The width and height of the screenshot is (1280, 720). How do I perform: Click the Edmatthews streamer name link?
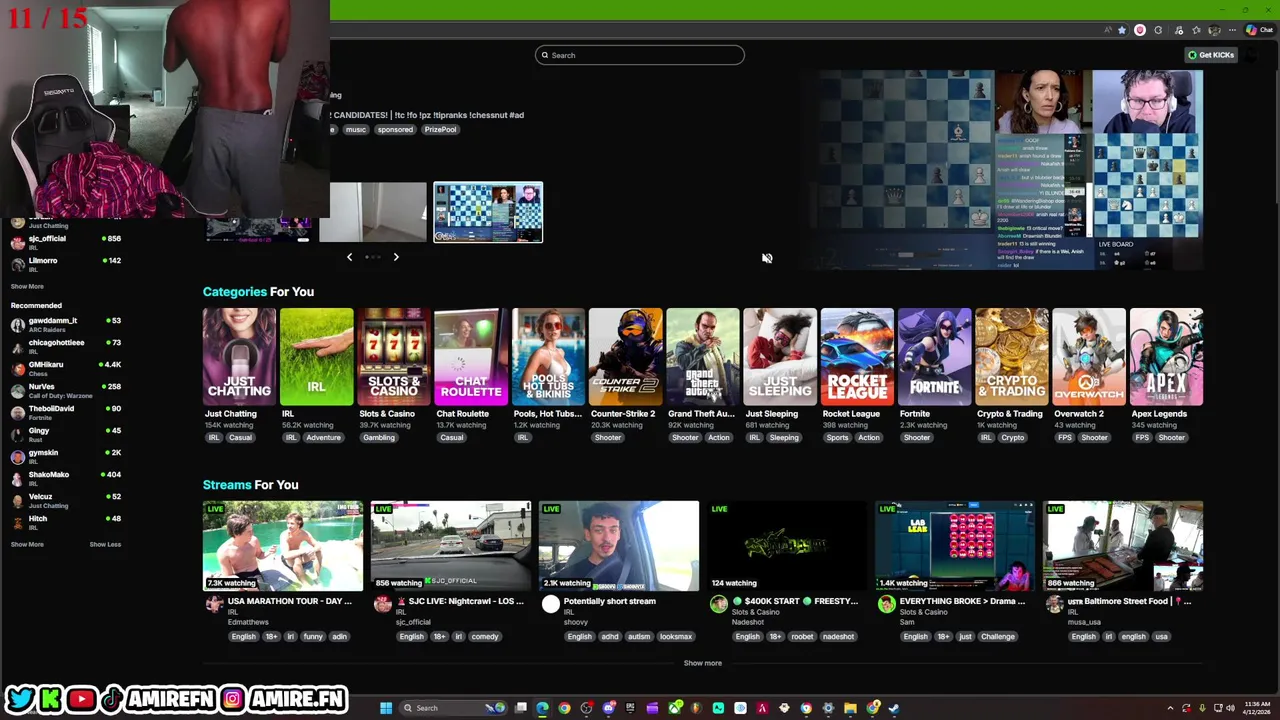[x=250, y=622]
